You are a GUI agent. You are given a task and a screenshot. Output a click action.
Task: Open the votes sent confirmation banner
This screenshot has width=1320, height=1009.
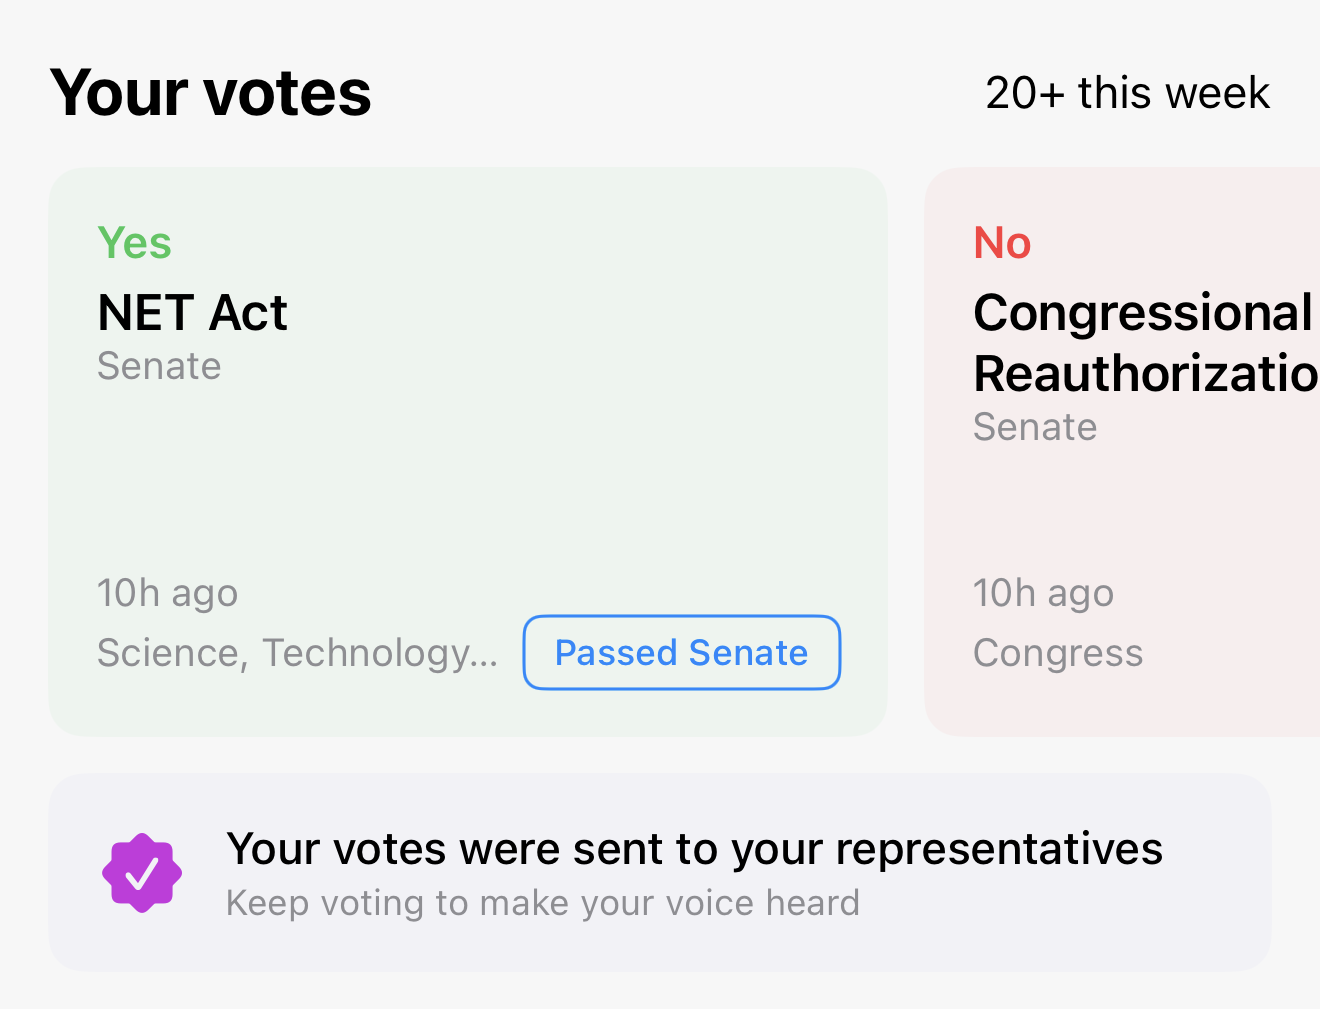click(660, 871)
